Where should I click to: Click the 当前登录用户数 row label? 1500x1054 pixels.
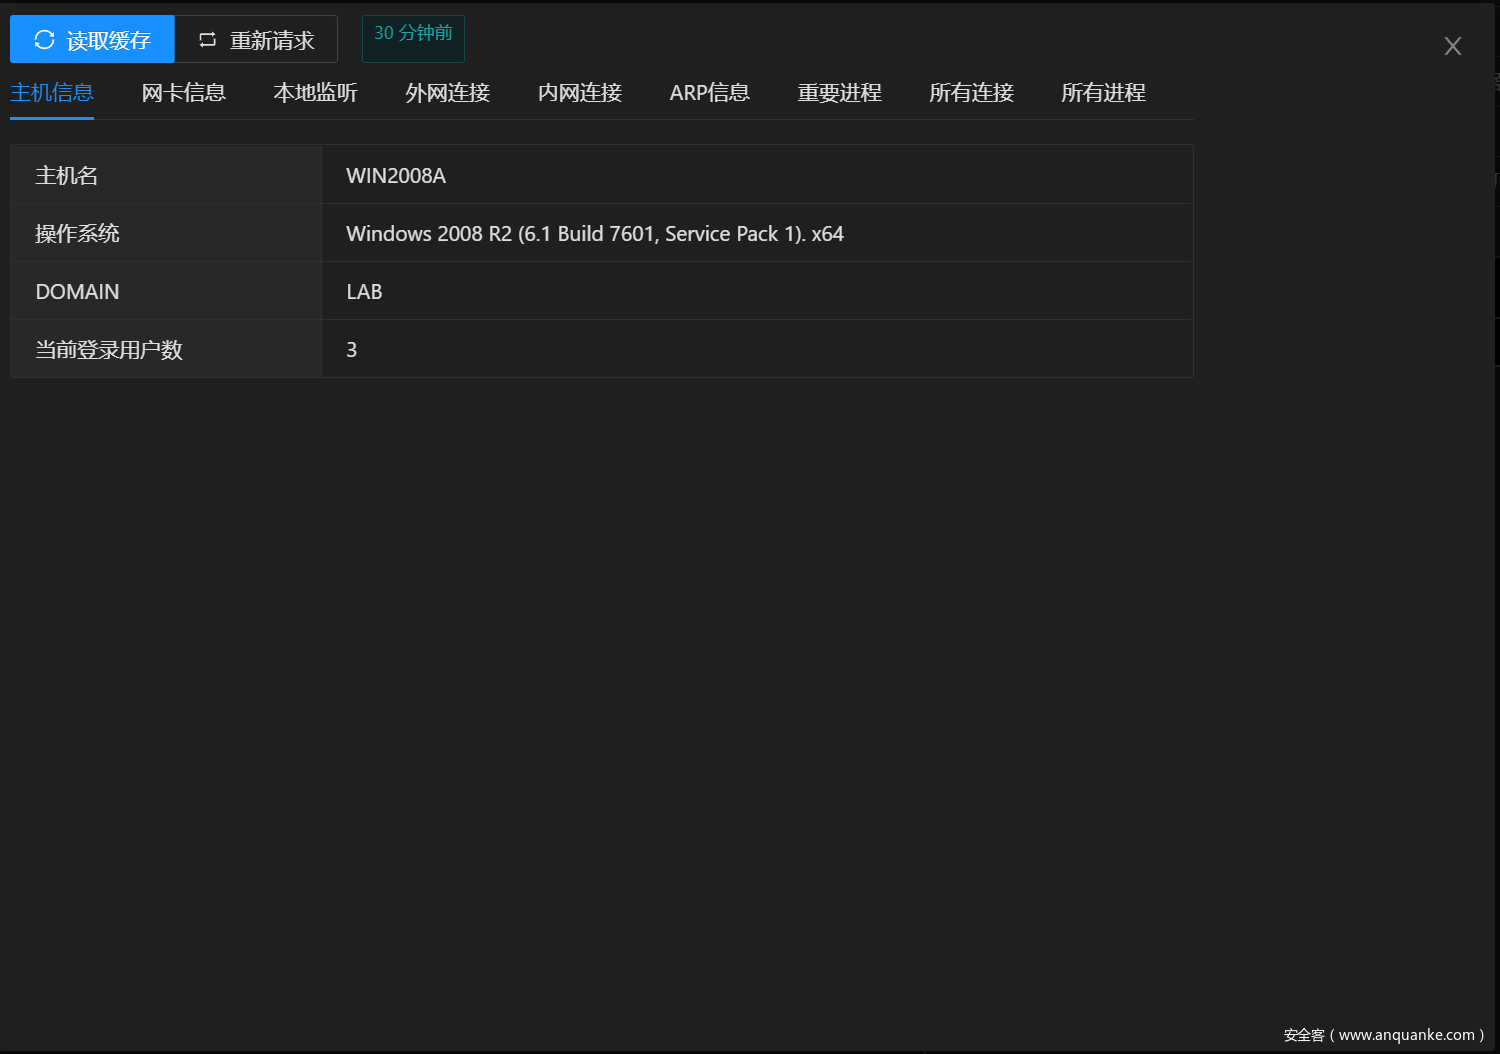click(x=109, y=350)
